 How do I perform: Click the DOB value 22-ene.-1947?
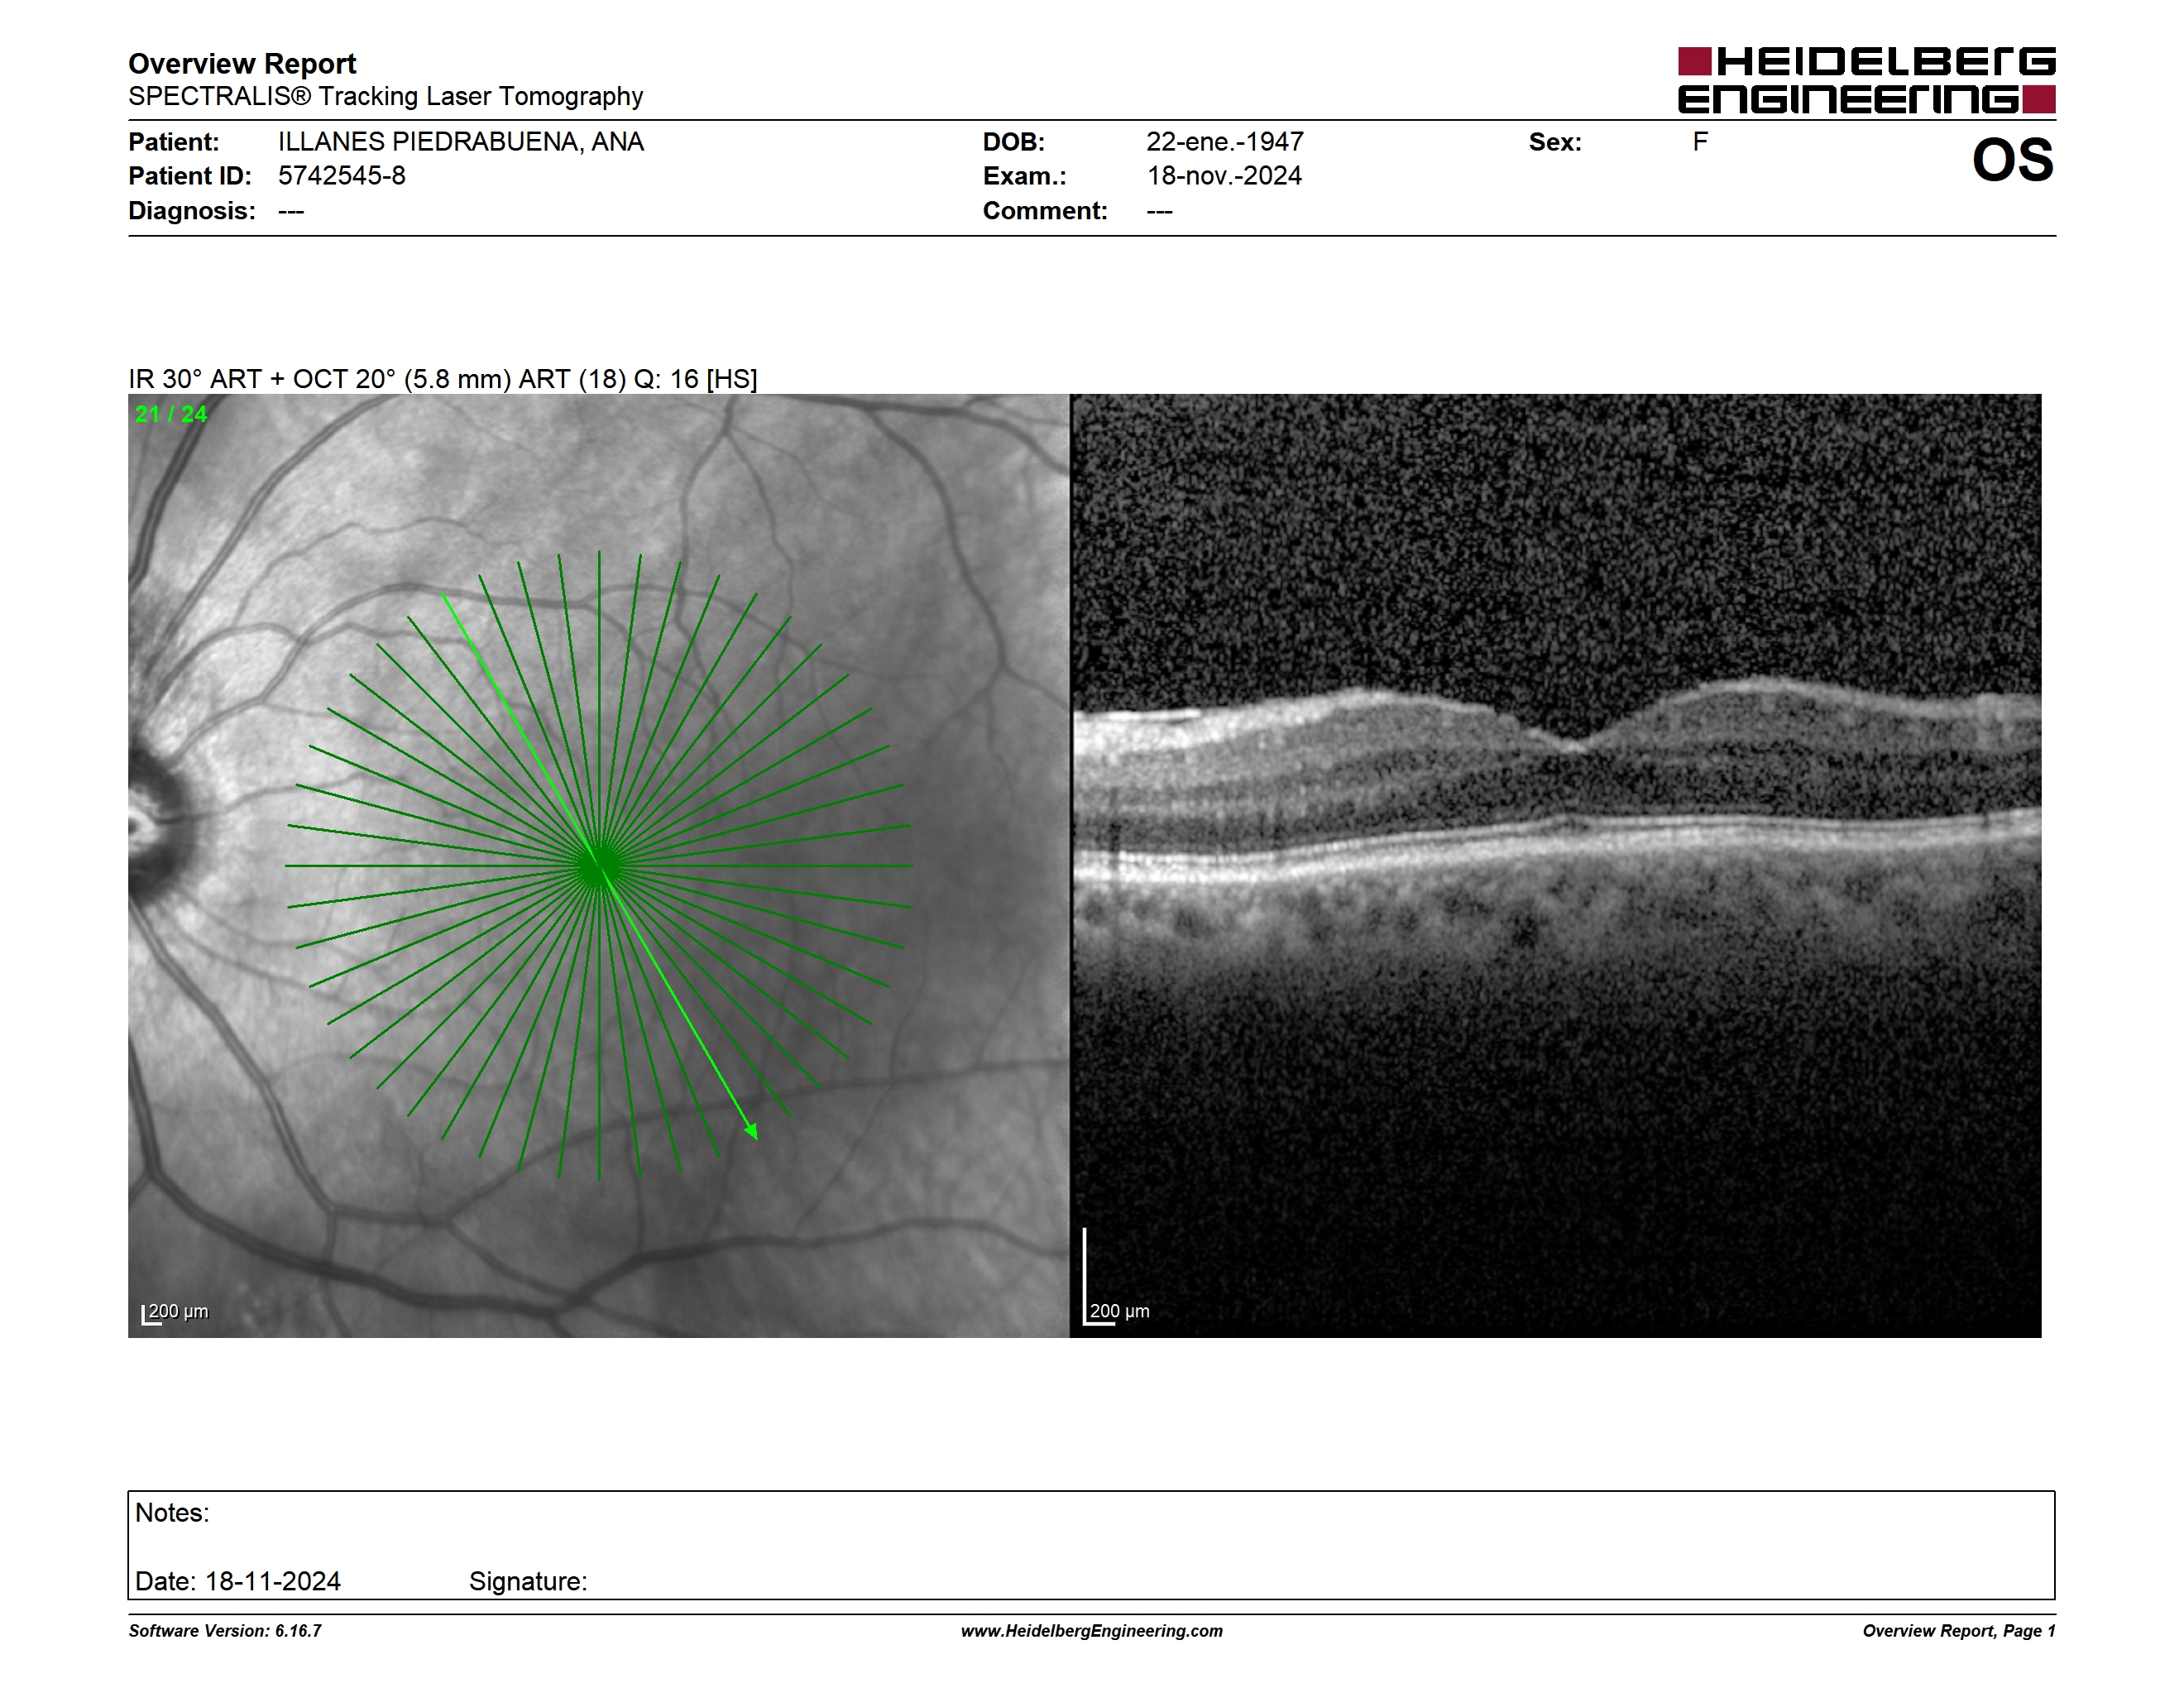1225,142
